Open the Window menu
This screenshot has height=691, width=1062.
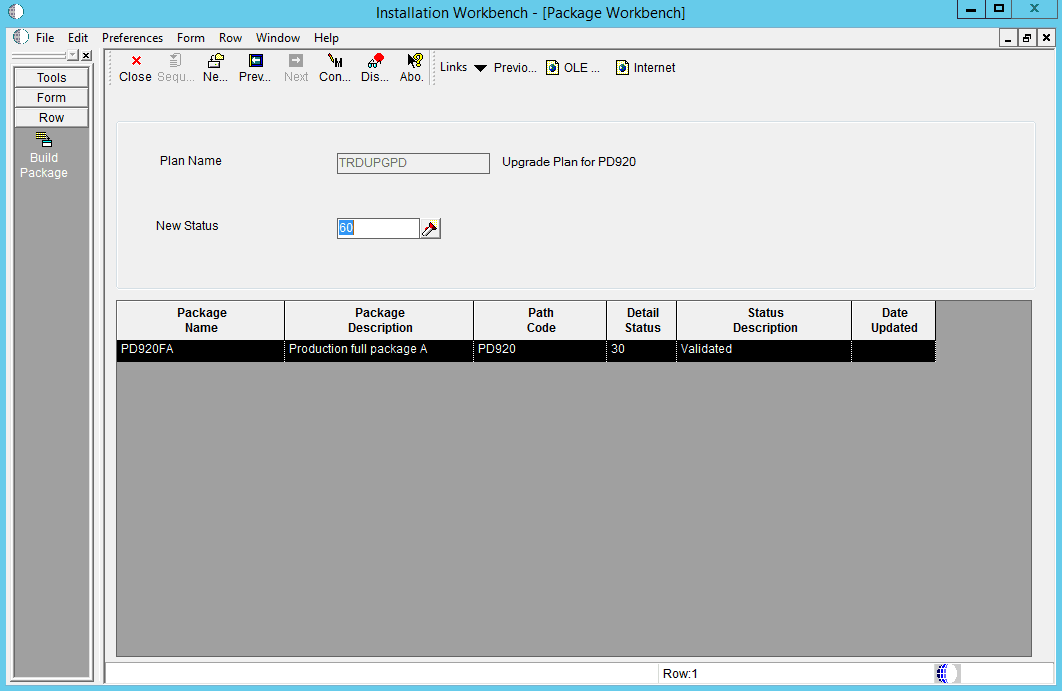277,38
